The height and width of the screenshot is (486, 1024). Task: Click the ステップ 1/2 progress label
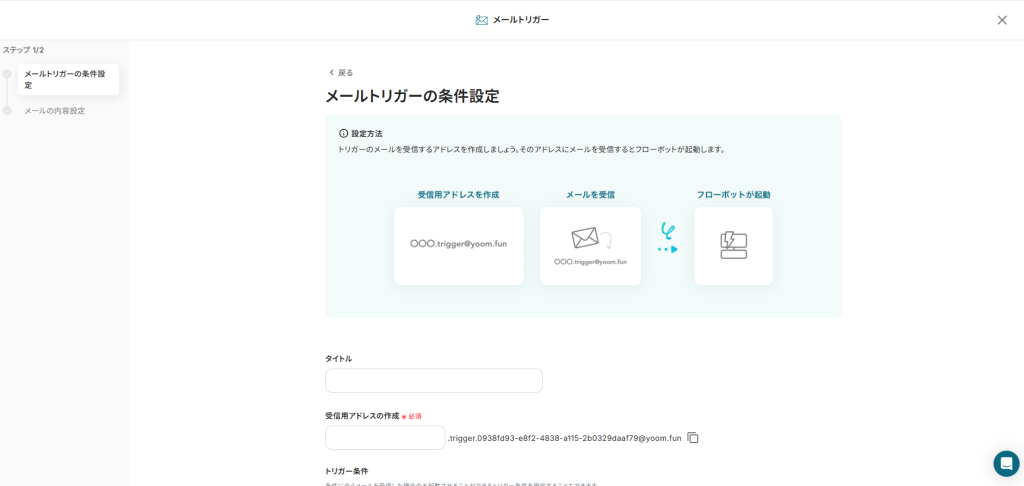point(23,50)
